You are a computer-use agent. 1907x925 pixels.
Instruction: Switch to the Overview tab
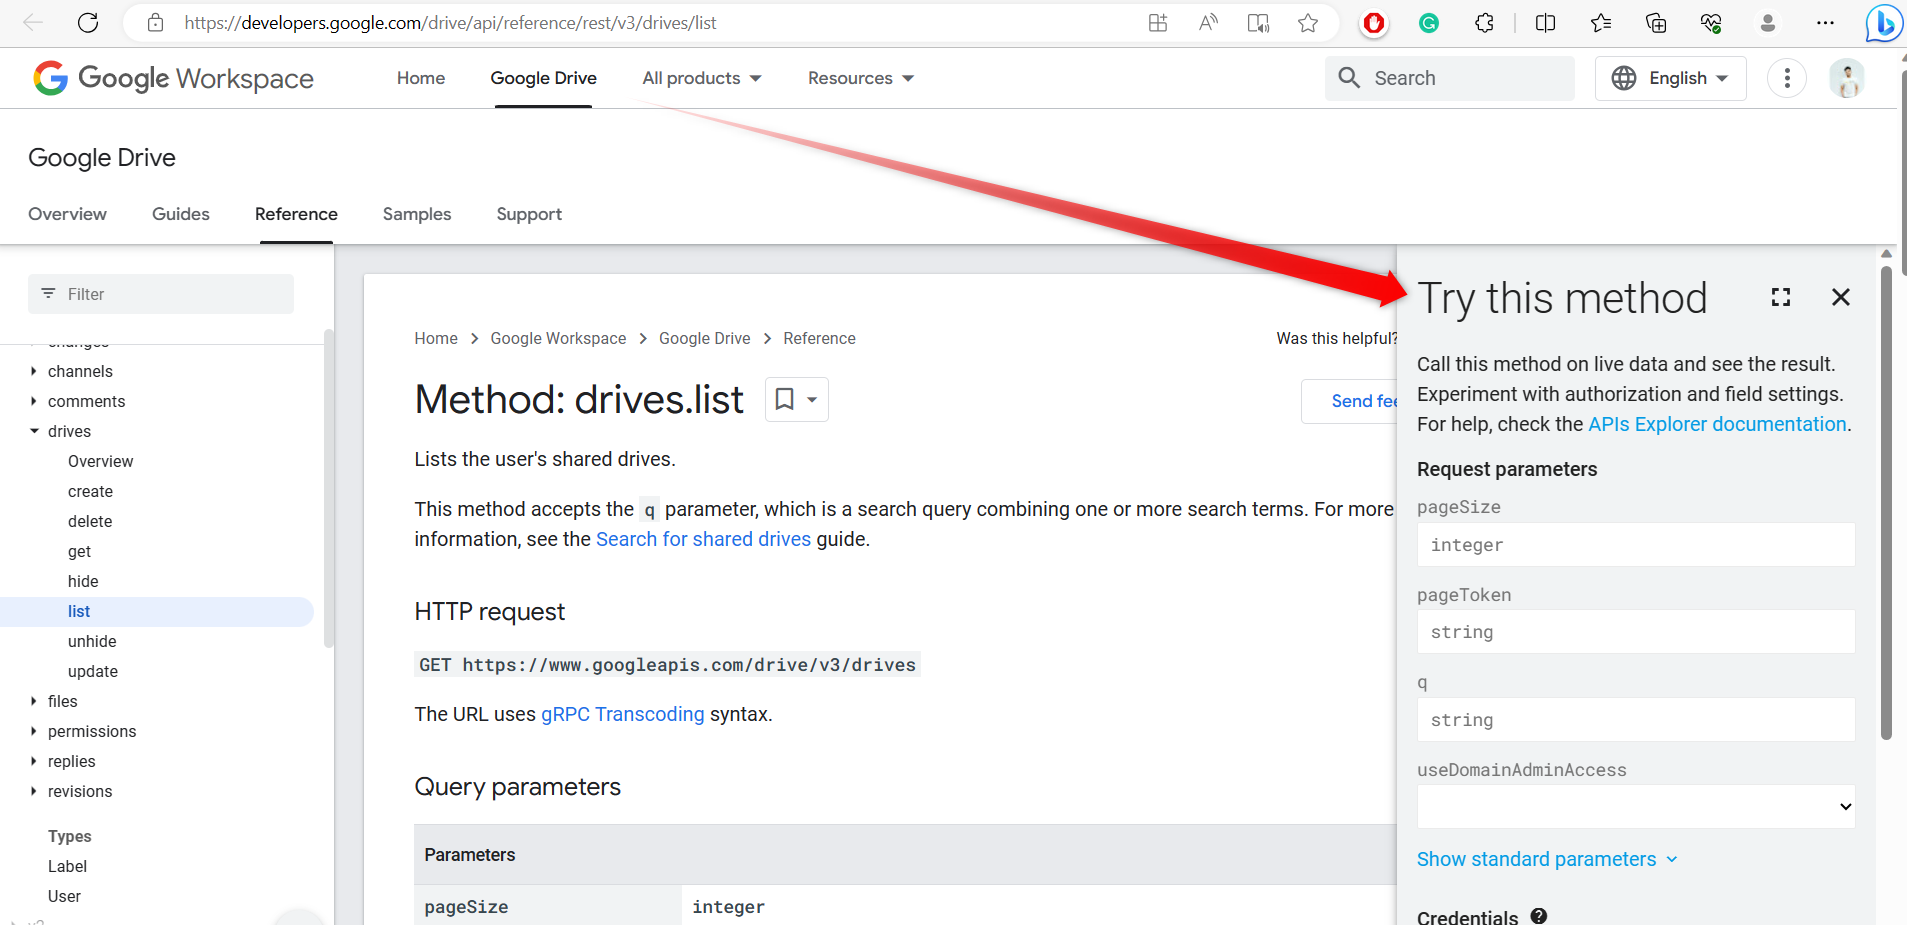pyautogui.click(x=67, y=214)
